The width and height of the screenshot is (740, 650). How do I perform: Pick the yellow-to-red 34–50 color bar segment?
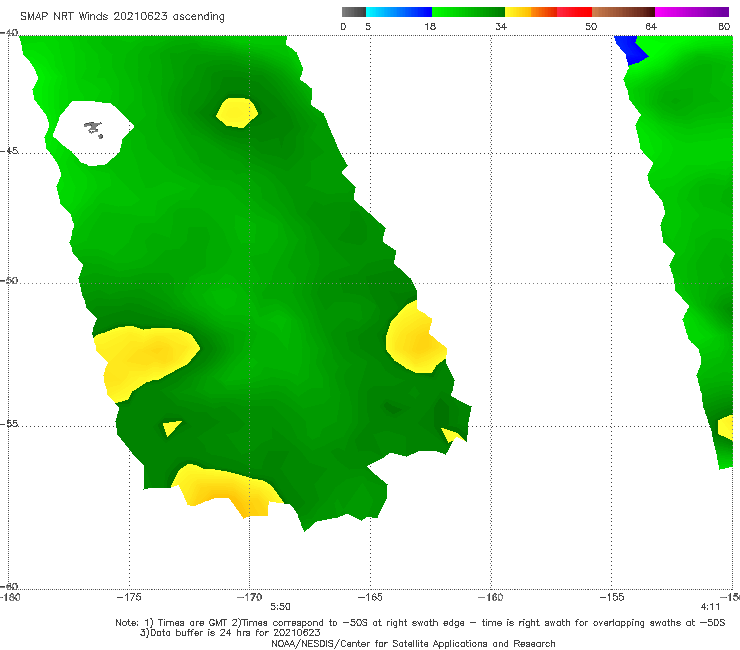(x=548, y=12)
